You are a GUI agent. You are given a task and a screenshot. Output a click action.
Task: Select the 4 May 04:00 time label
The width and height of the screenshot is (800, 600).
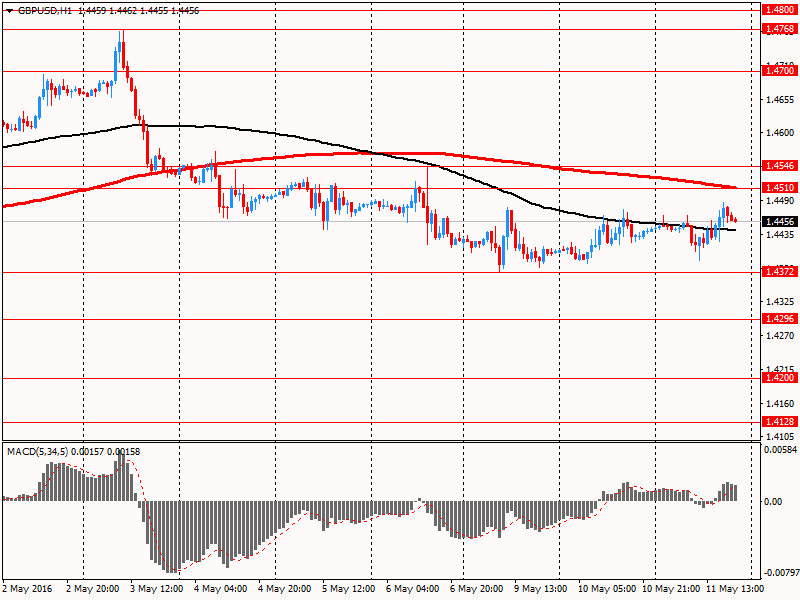(221, 589)
